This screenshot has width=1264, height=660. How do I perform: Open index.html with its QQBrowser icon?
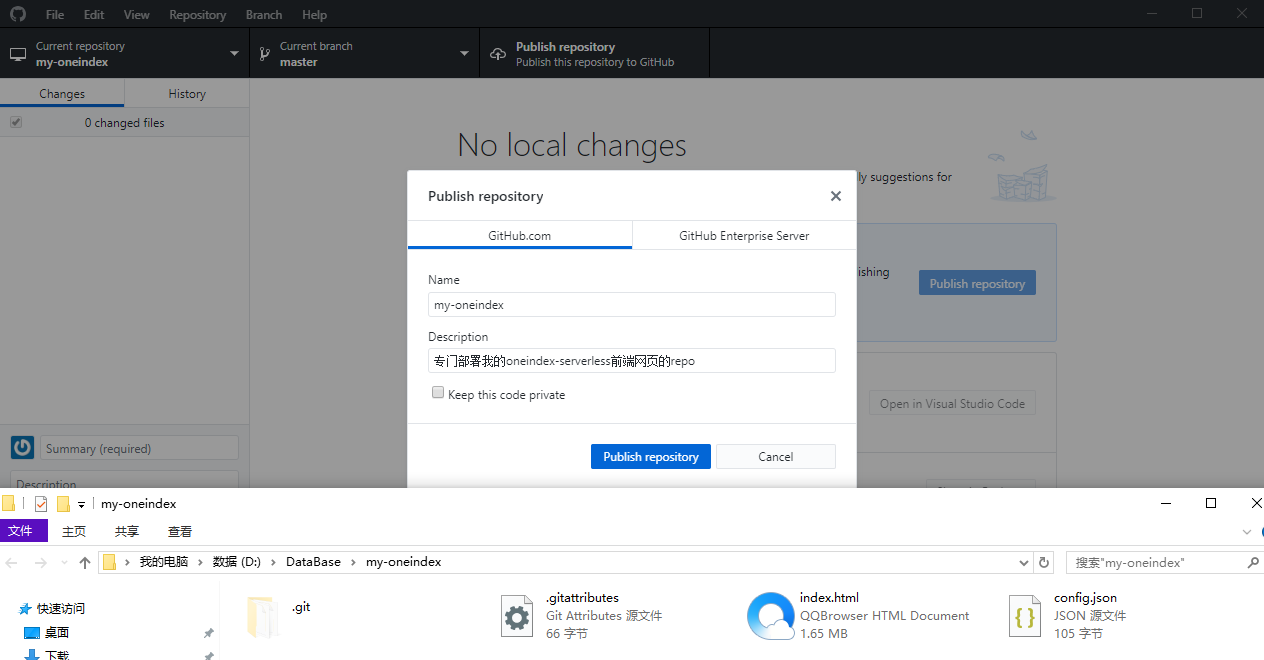coord(769,615)
